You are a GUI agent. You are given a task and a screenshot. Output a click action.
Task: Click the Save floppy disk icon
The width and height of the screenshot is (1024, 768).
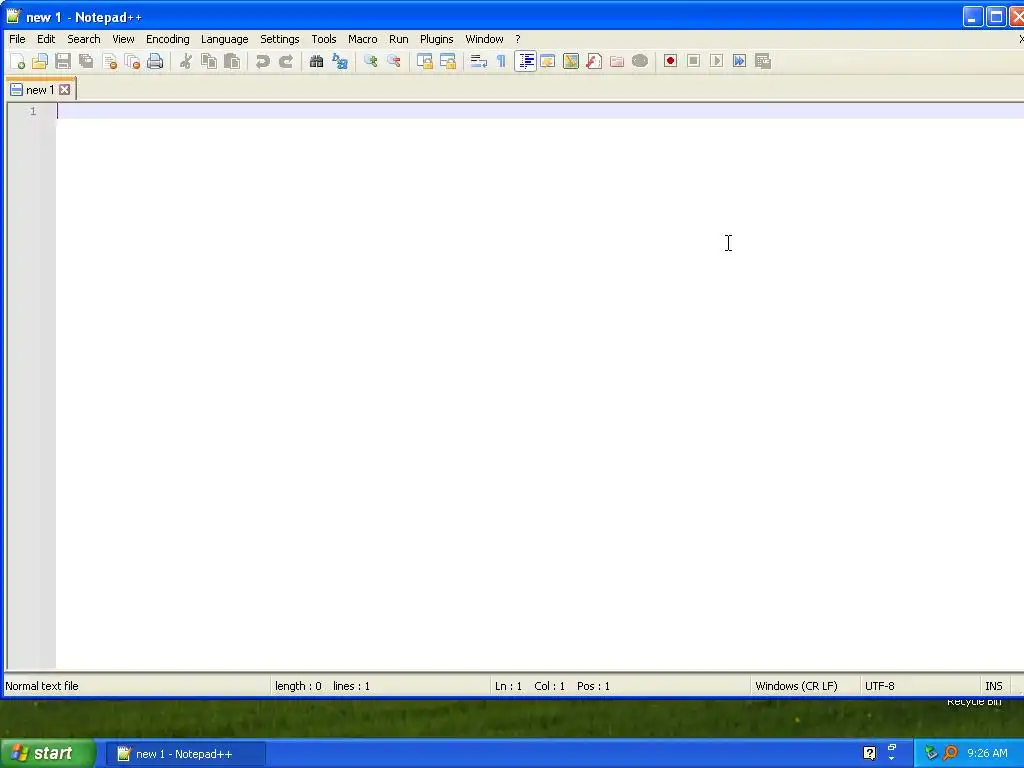[x=63, y=61]
